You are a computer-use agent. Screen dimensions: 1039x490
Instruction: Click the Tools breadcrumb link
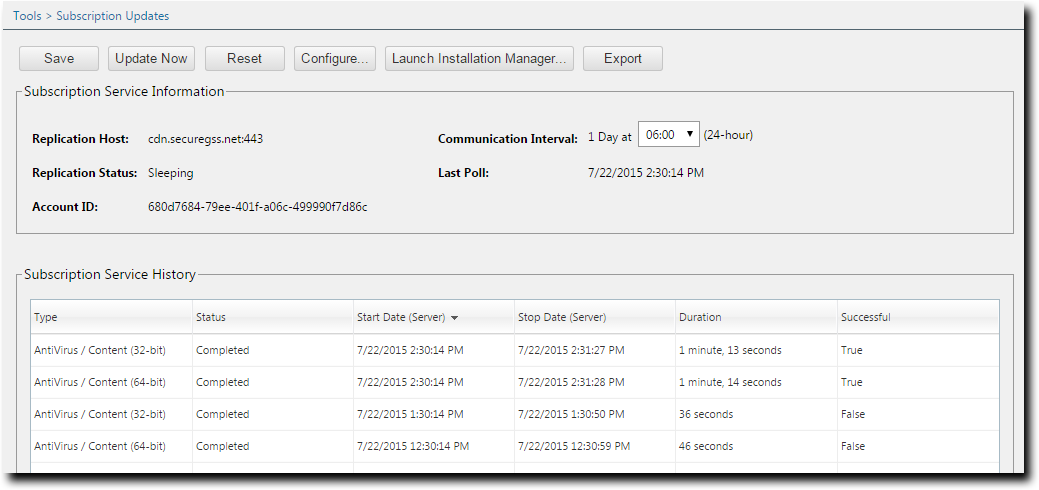(28, 16)
